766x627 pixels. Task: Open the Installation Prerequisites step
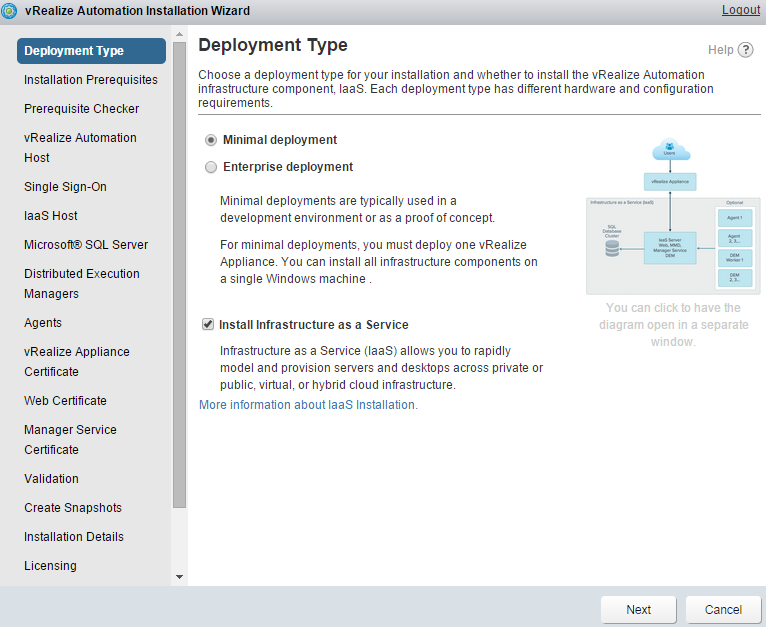[91, 80]
